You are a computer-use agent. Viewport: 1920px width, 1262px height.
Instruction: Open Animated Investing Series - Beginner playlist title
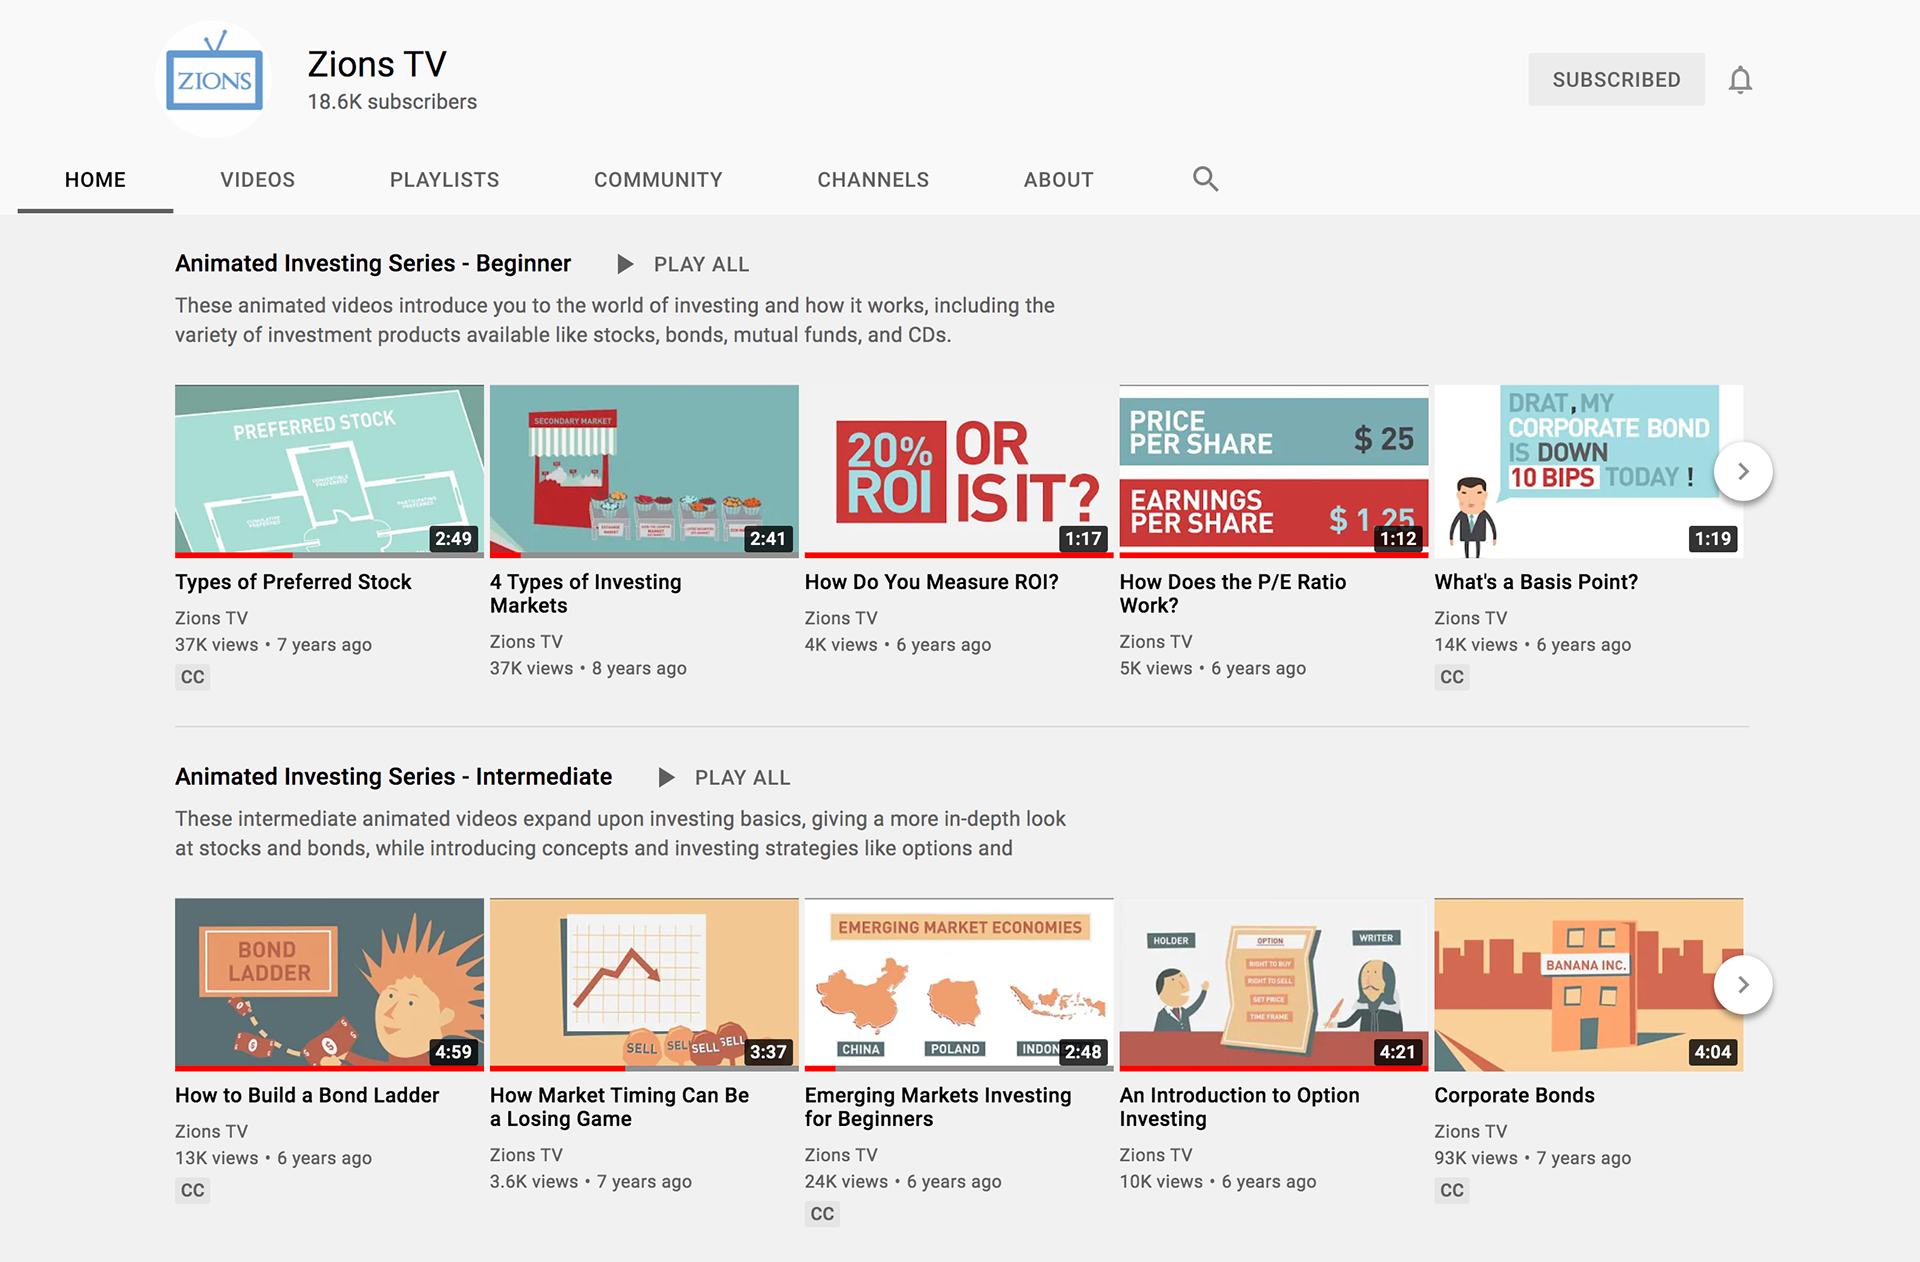[x=373, y=263]
